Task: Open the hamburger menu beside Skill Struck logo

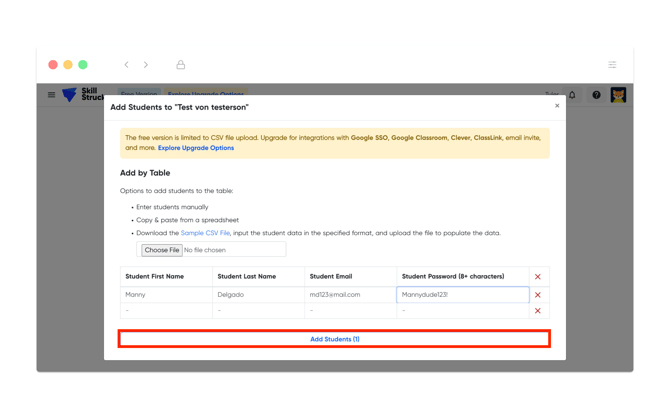Action: click(x=51, y=95)
